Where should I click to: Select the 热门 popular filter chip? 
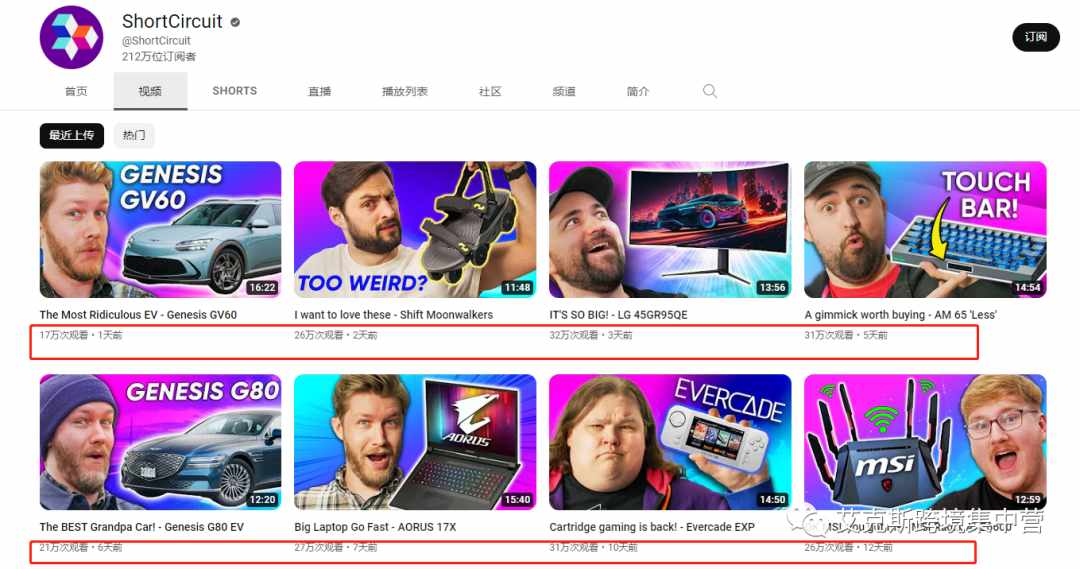(134, 136)
